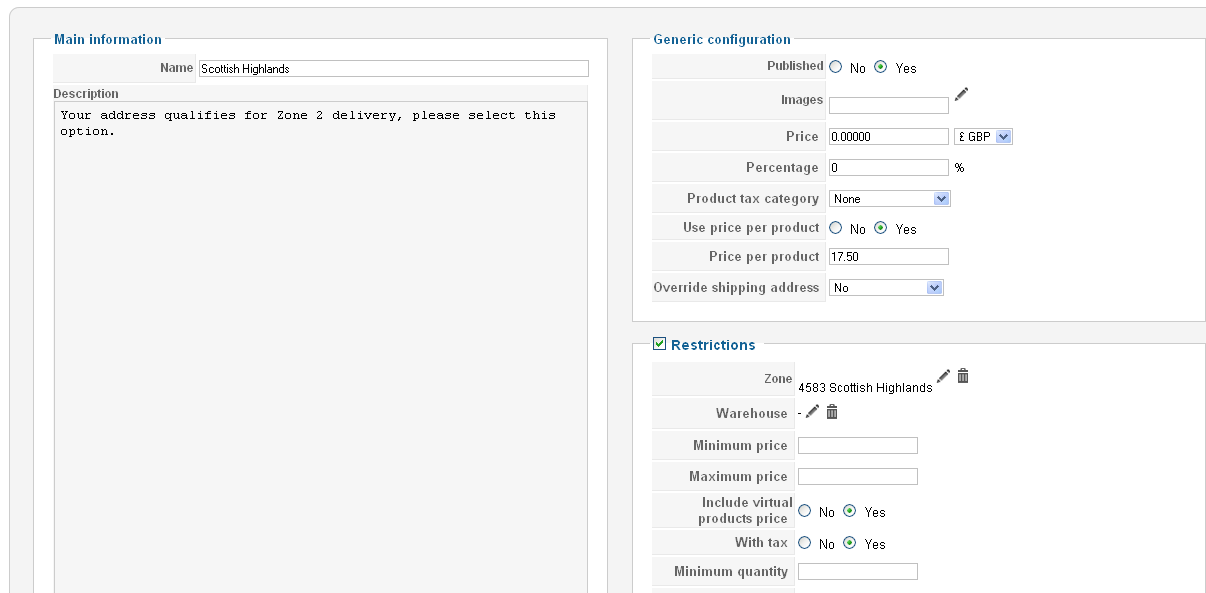Select No for Use price per product
1206x593 pixels.
click(x=836, y=228)
